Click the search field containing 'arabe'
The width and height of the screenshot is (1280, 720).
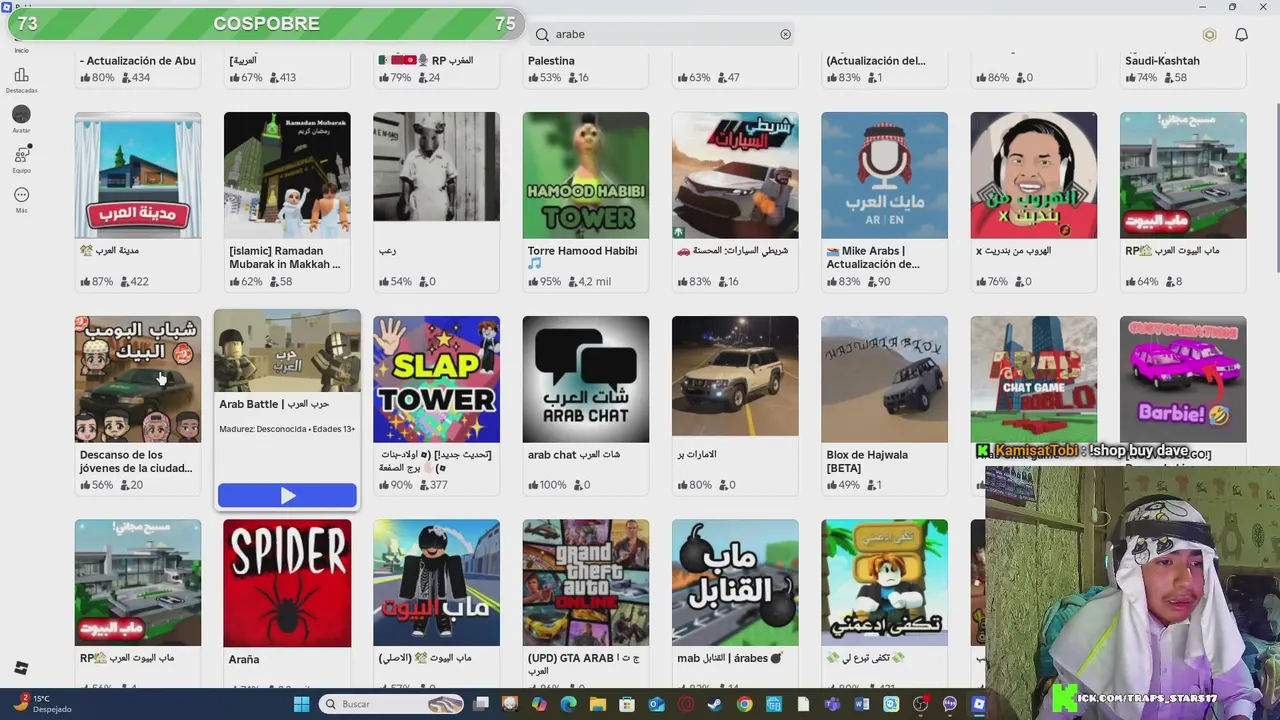[x=661, y=34]
